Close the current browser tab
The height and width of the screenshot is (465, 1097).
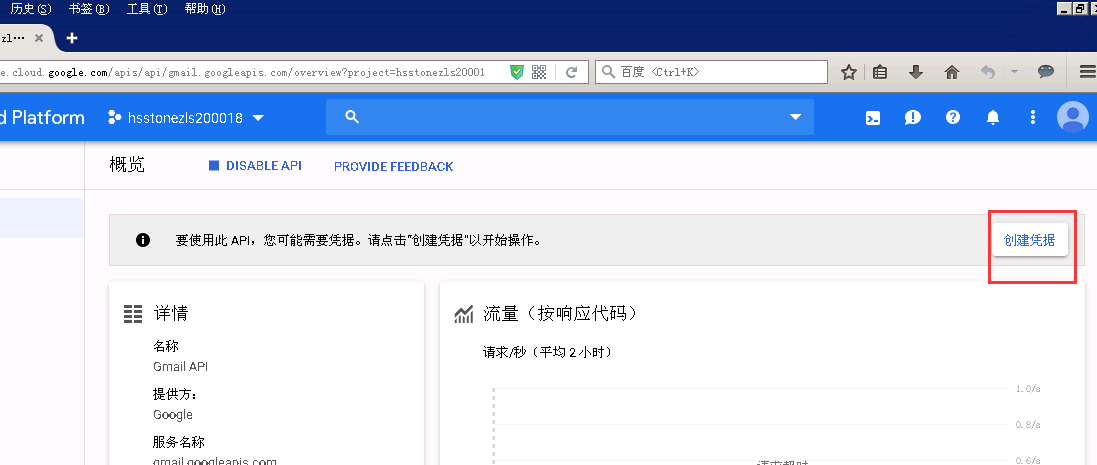[x=39, y=38]
